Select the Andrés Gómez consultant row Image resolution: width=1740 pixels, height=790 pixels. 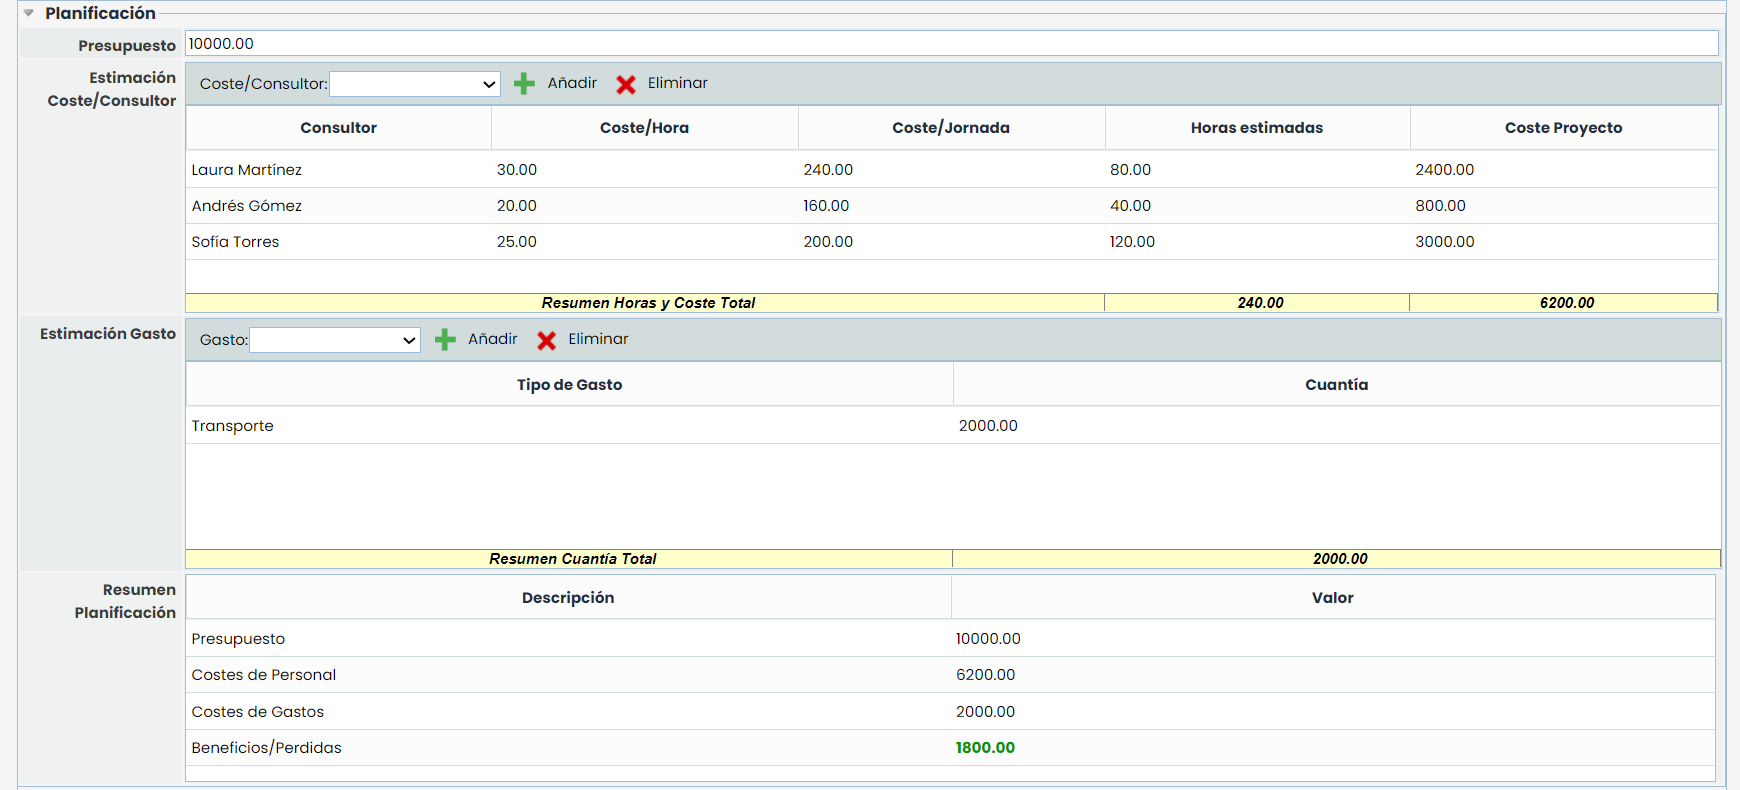click(247, 206)
